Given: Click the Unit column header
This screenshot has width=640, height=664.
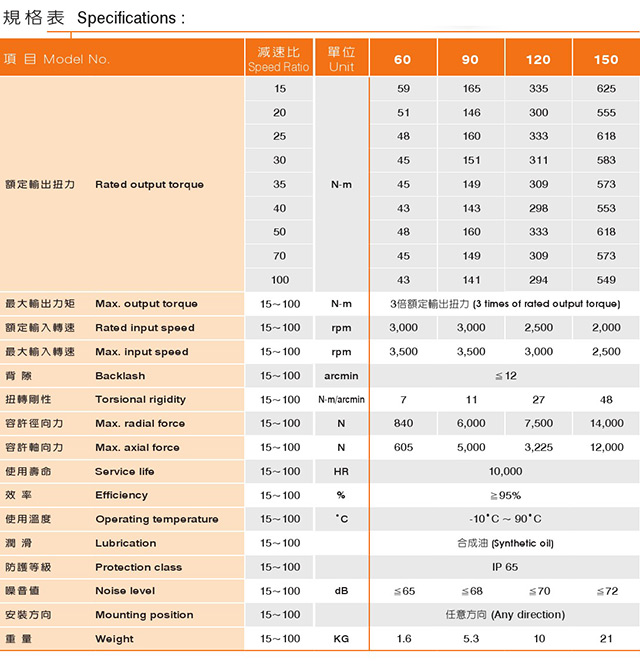Looking at the screenshot, I should [341, 58].
